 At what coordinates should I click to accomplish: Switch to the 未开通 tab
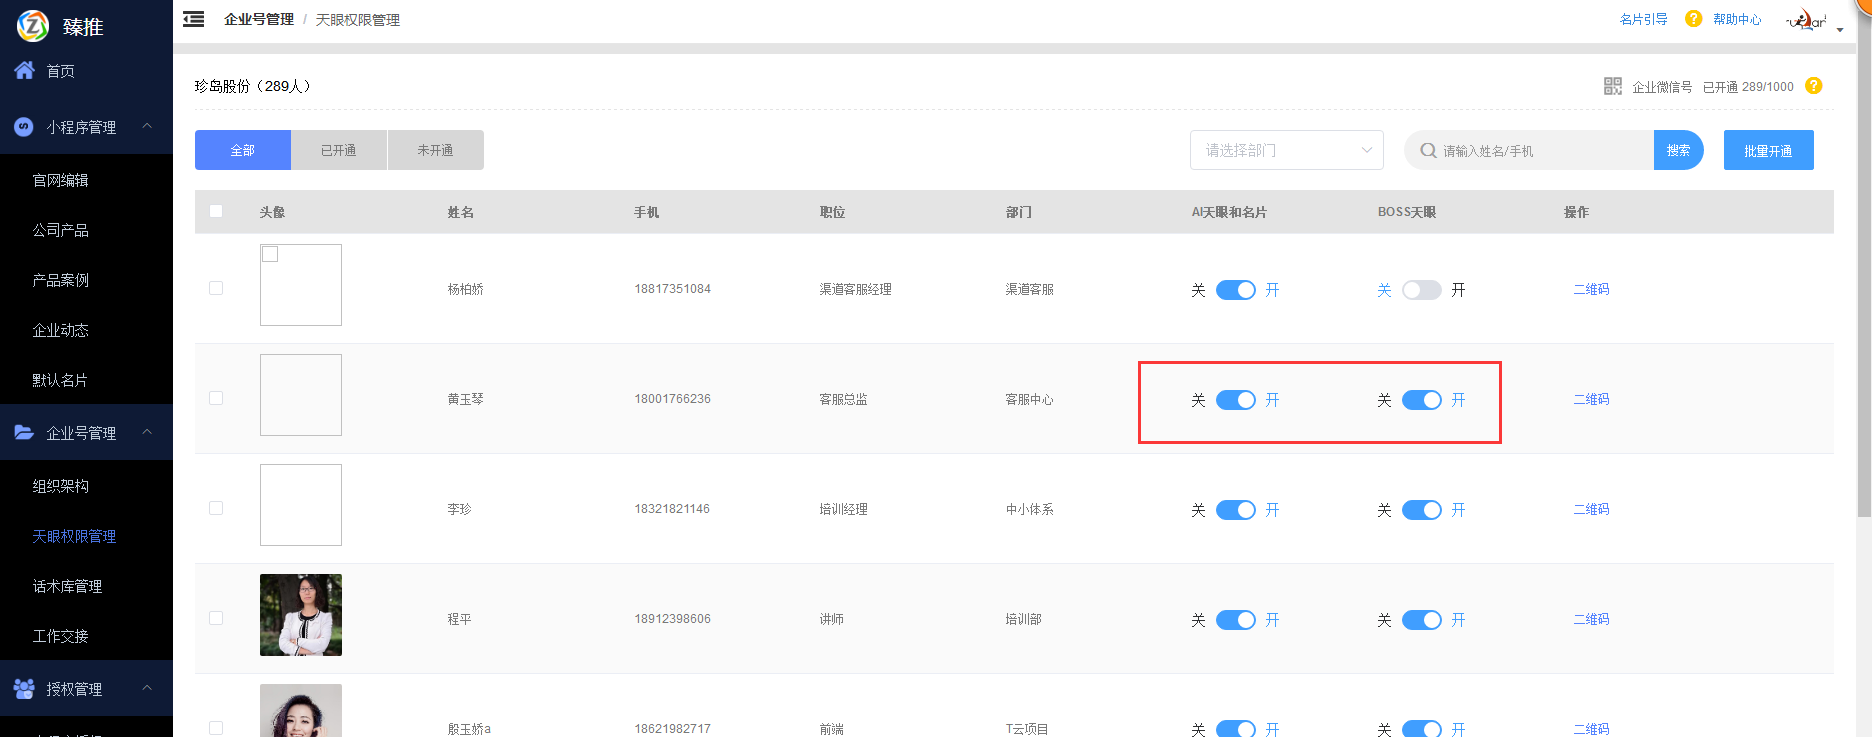coord(435,150)
